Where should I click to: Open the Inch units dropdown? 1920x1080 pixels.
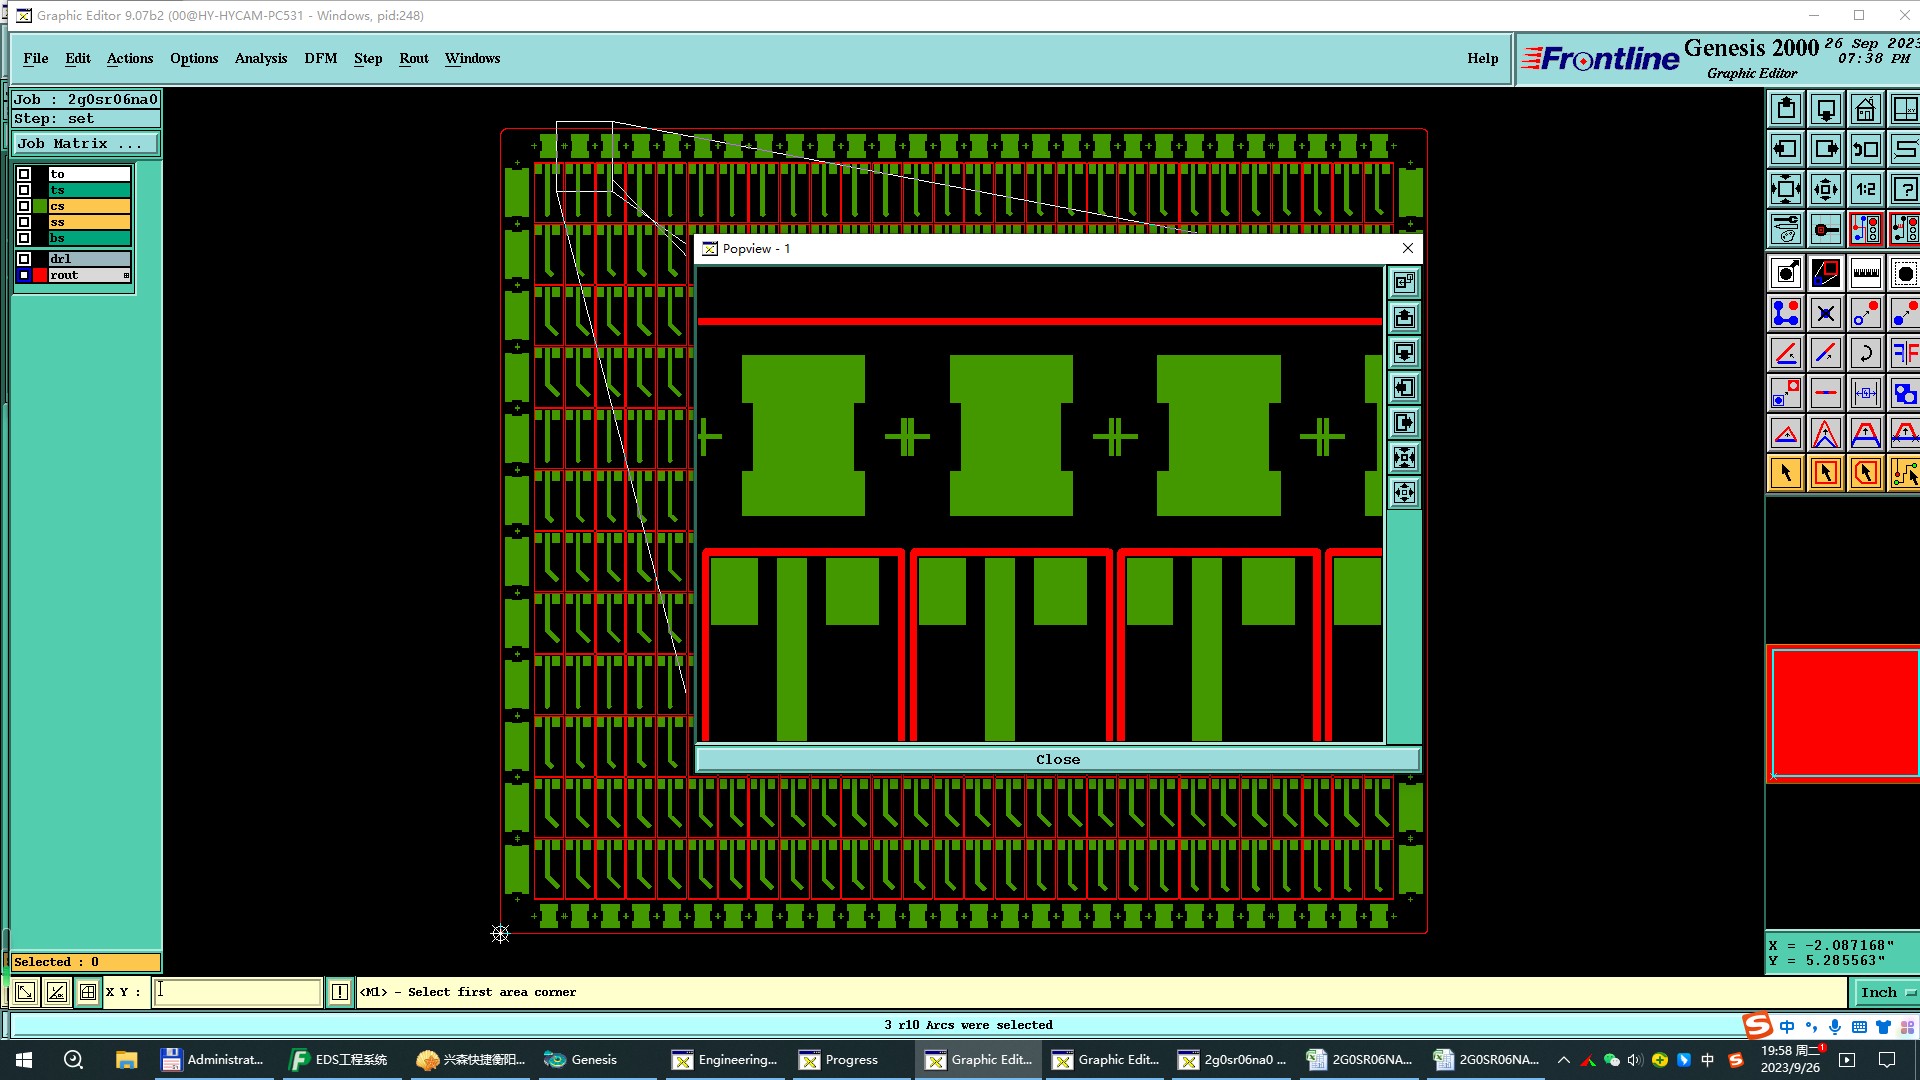click(x=1885, y=992)
